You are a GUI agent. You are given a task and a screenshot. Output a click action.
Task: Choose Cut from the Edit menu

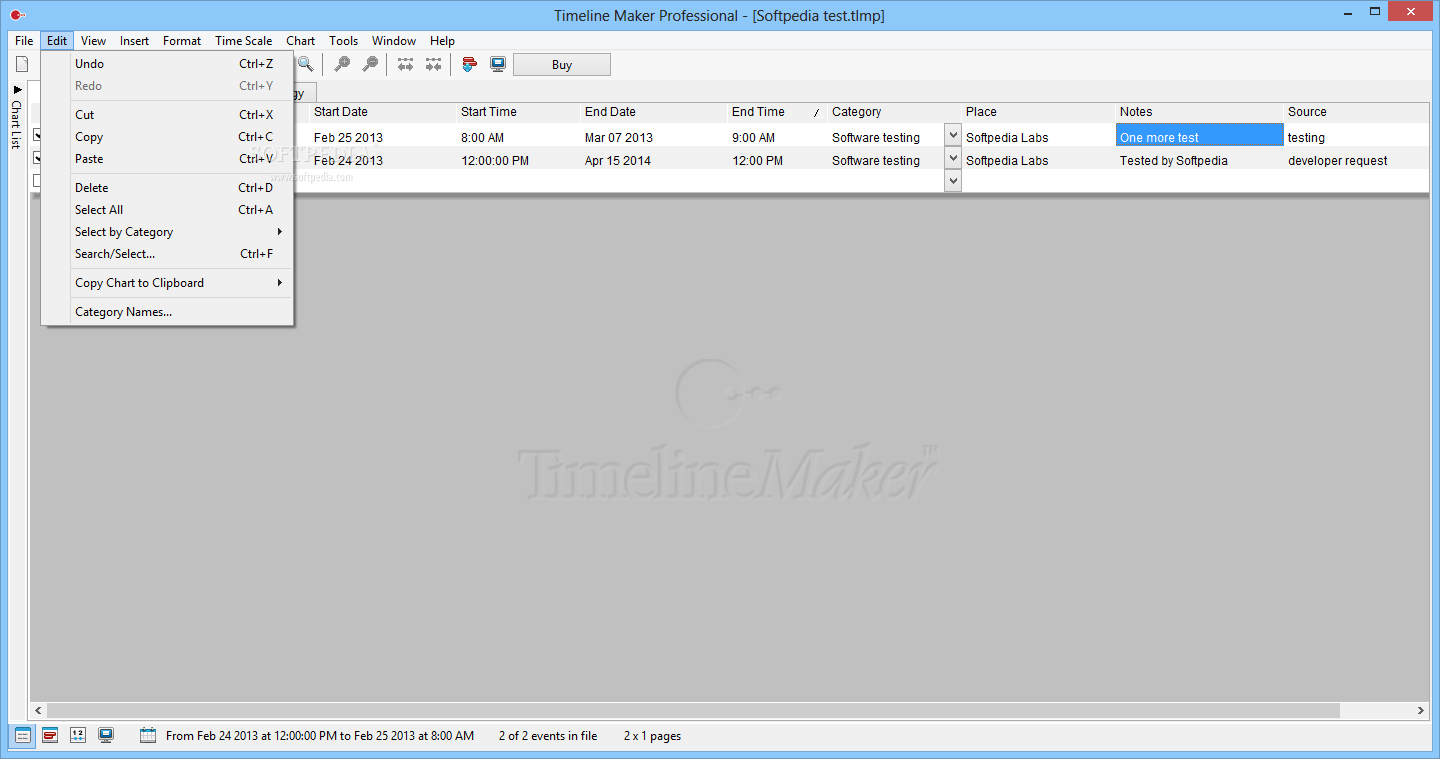tap(167, 115)
